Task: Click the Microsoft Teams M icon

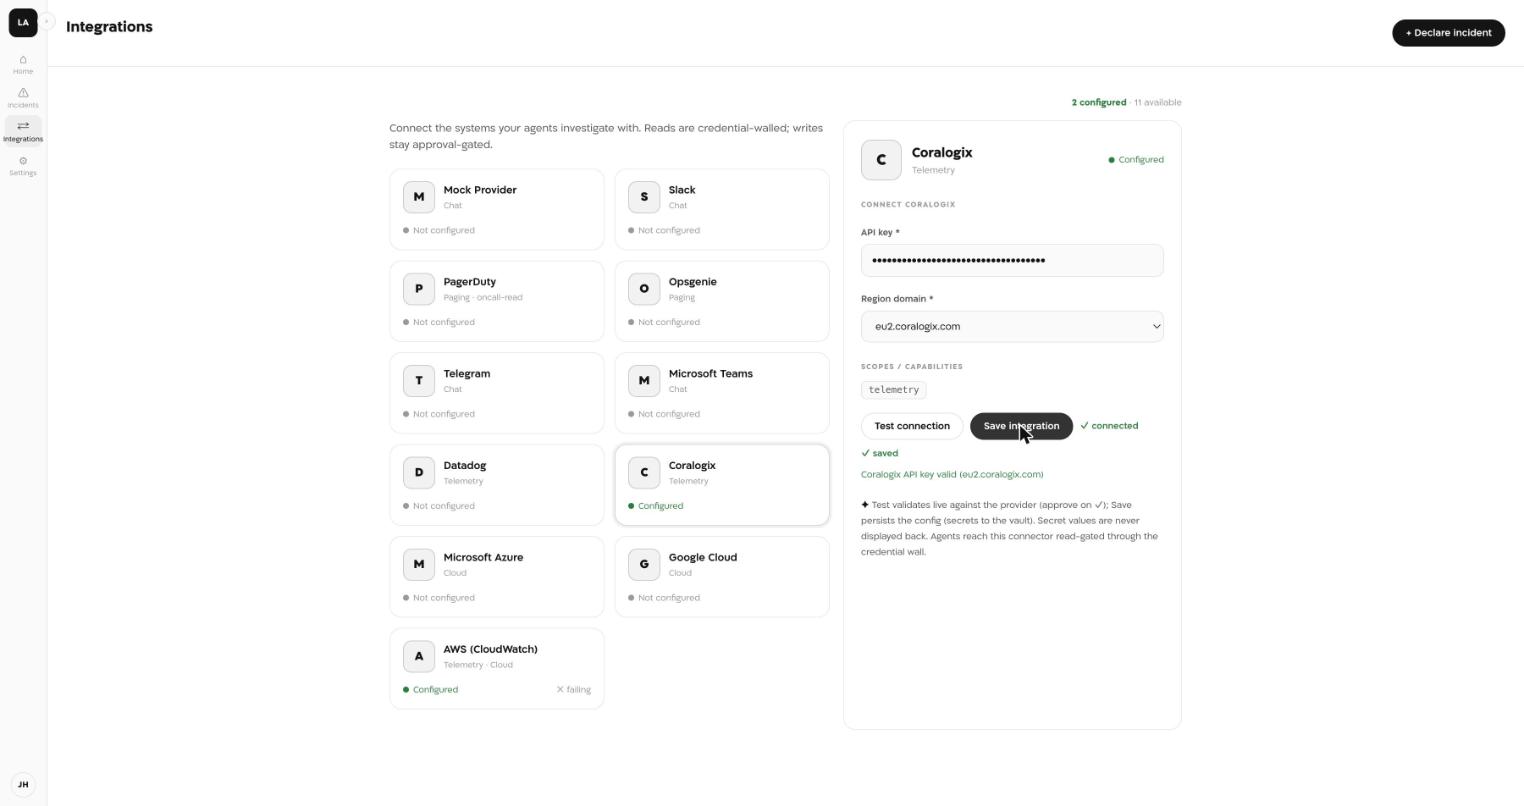Action: (x=644, y=381)
